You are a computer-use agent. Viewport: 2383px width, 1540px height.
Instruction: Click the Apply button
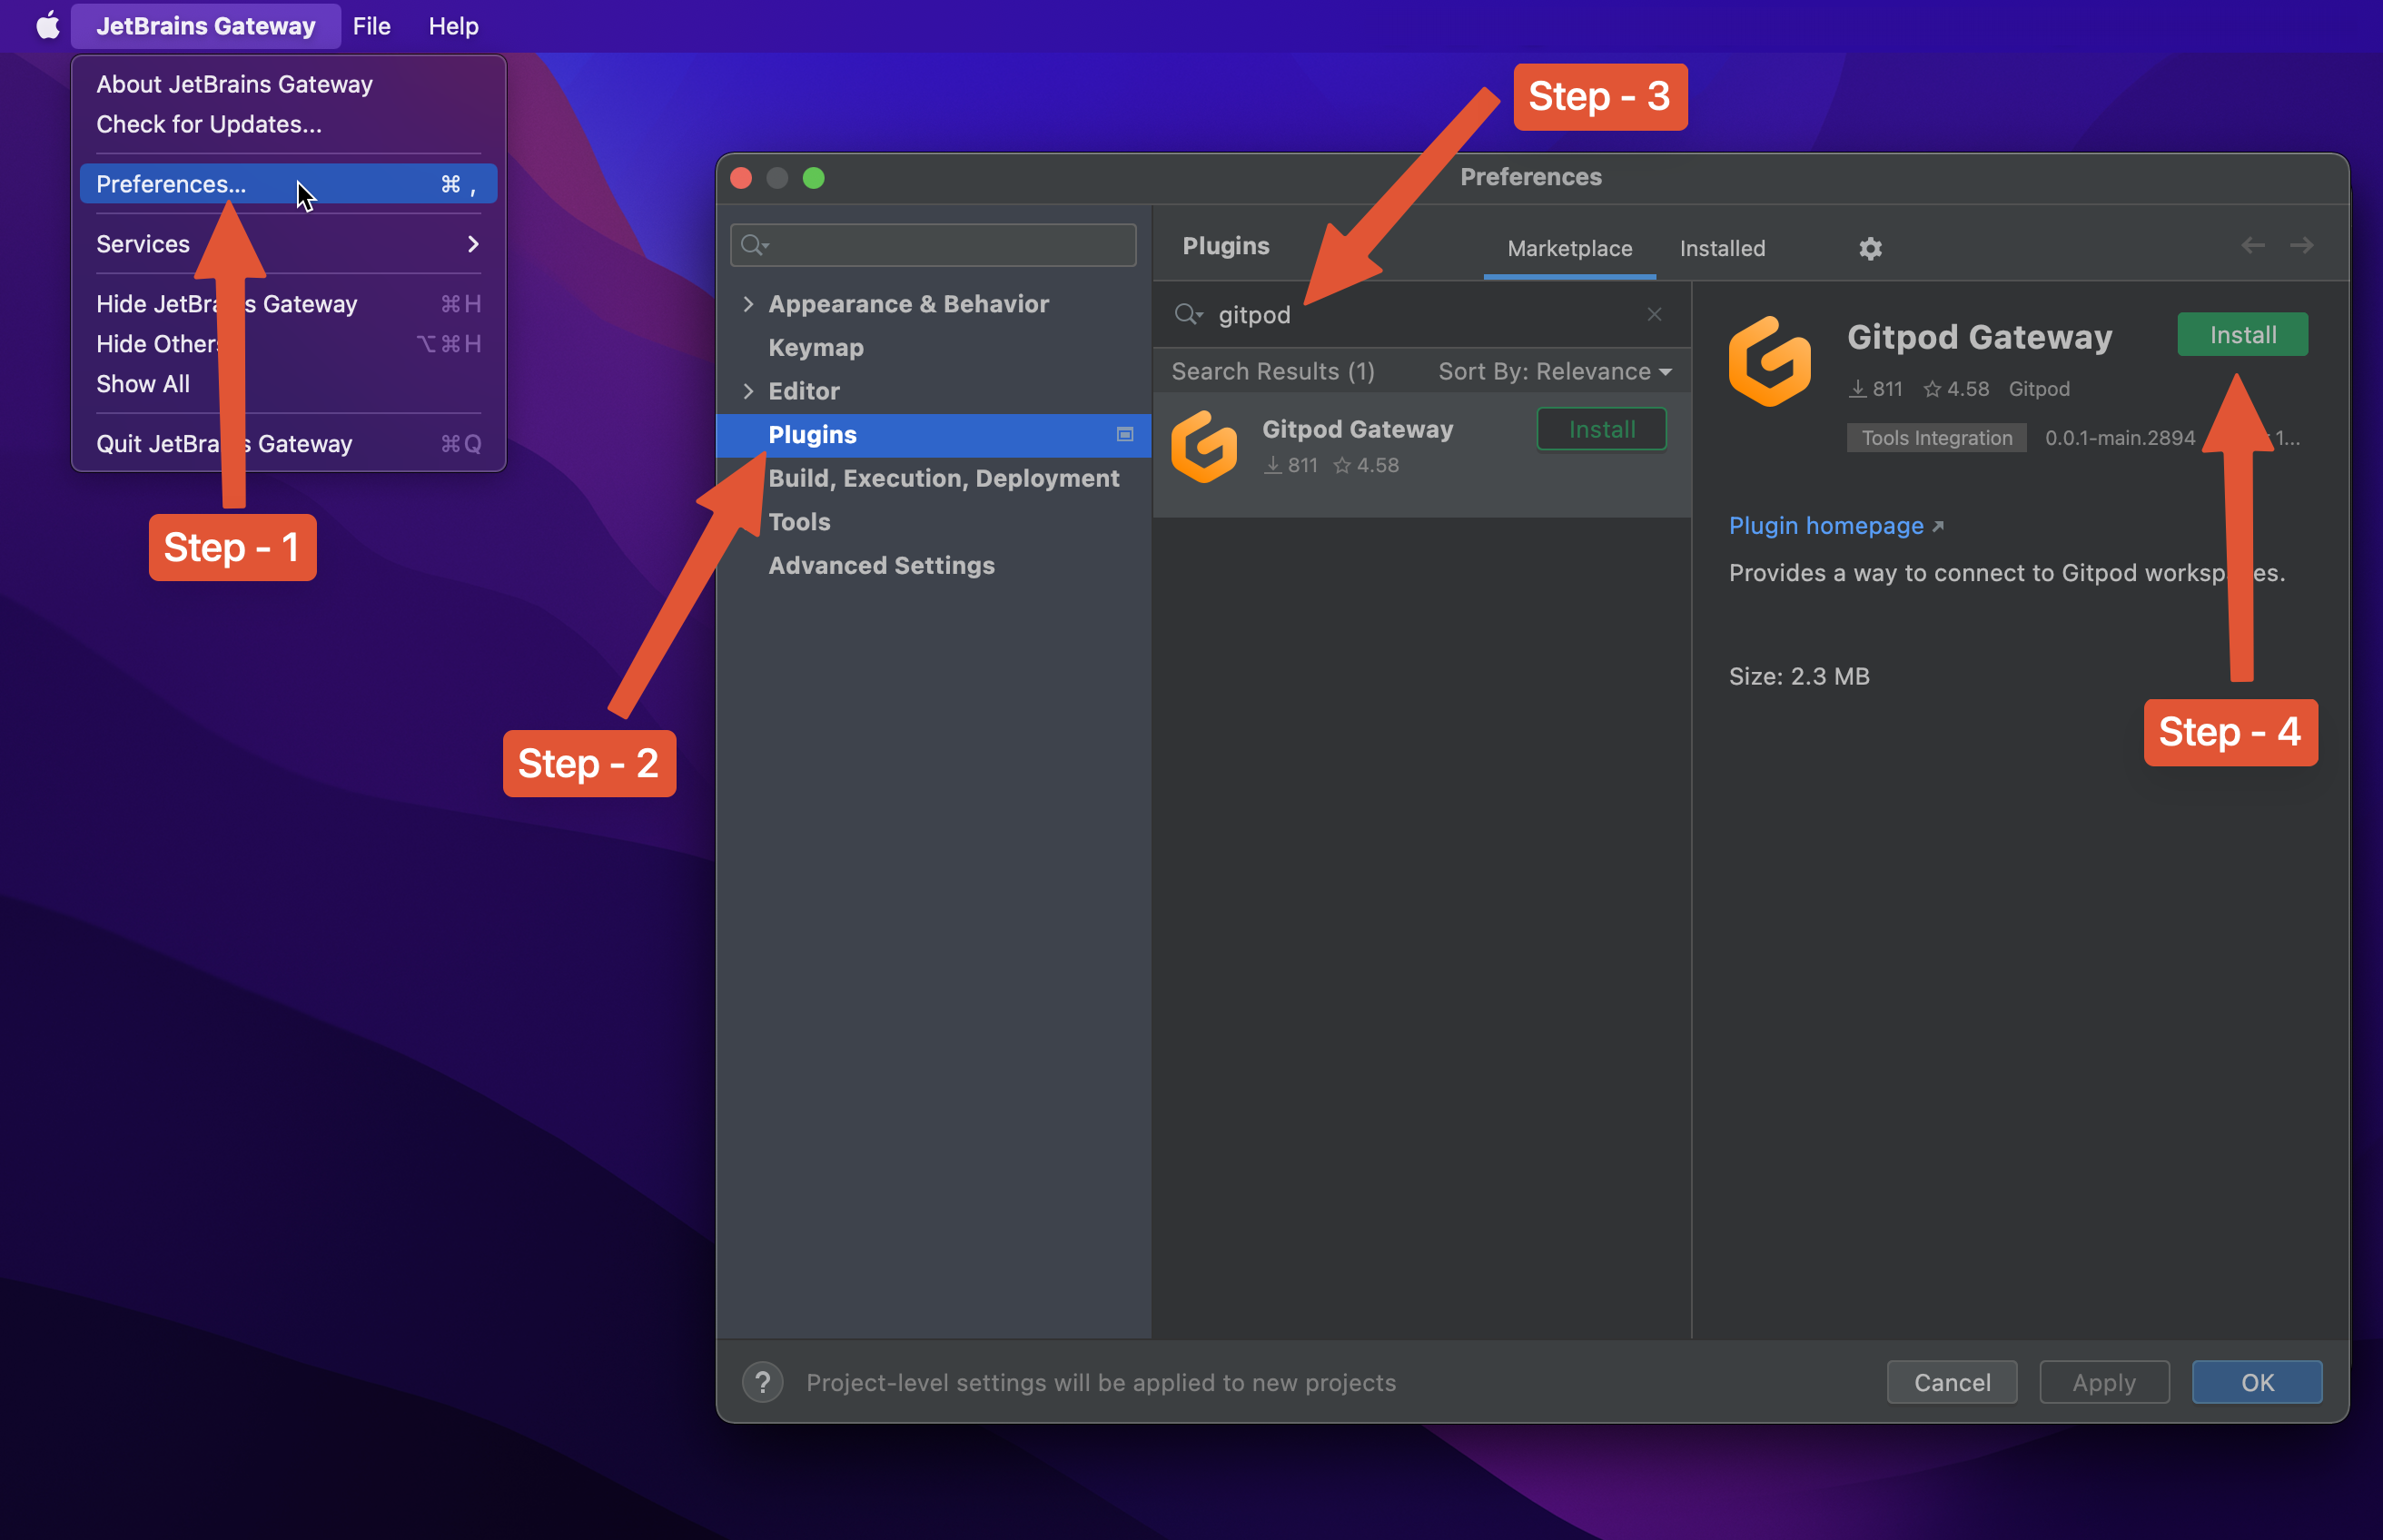coord(2103,1382)
